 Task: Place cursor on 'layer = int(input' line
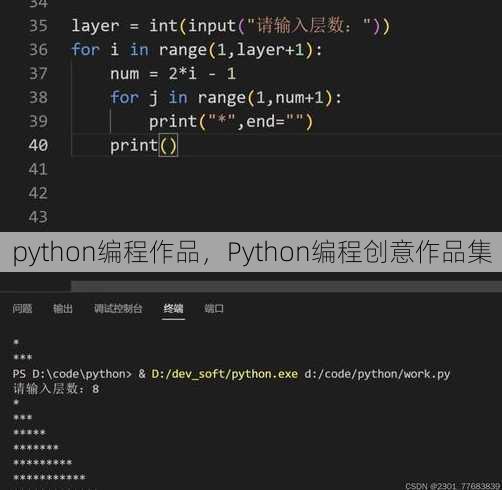[231, 26]
